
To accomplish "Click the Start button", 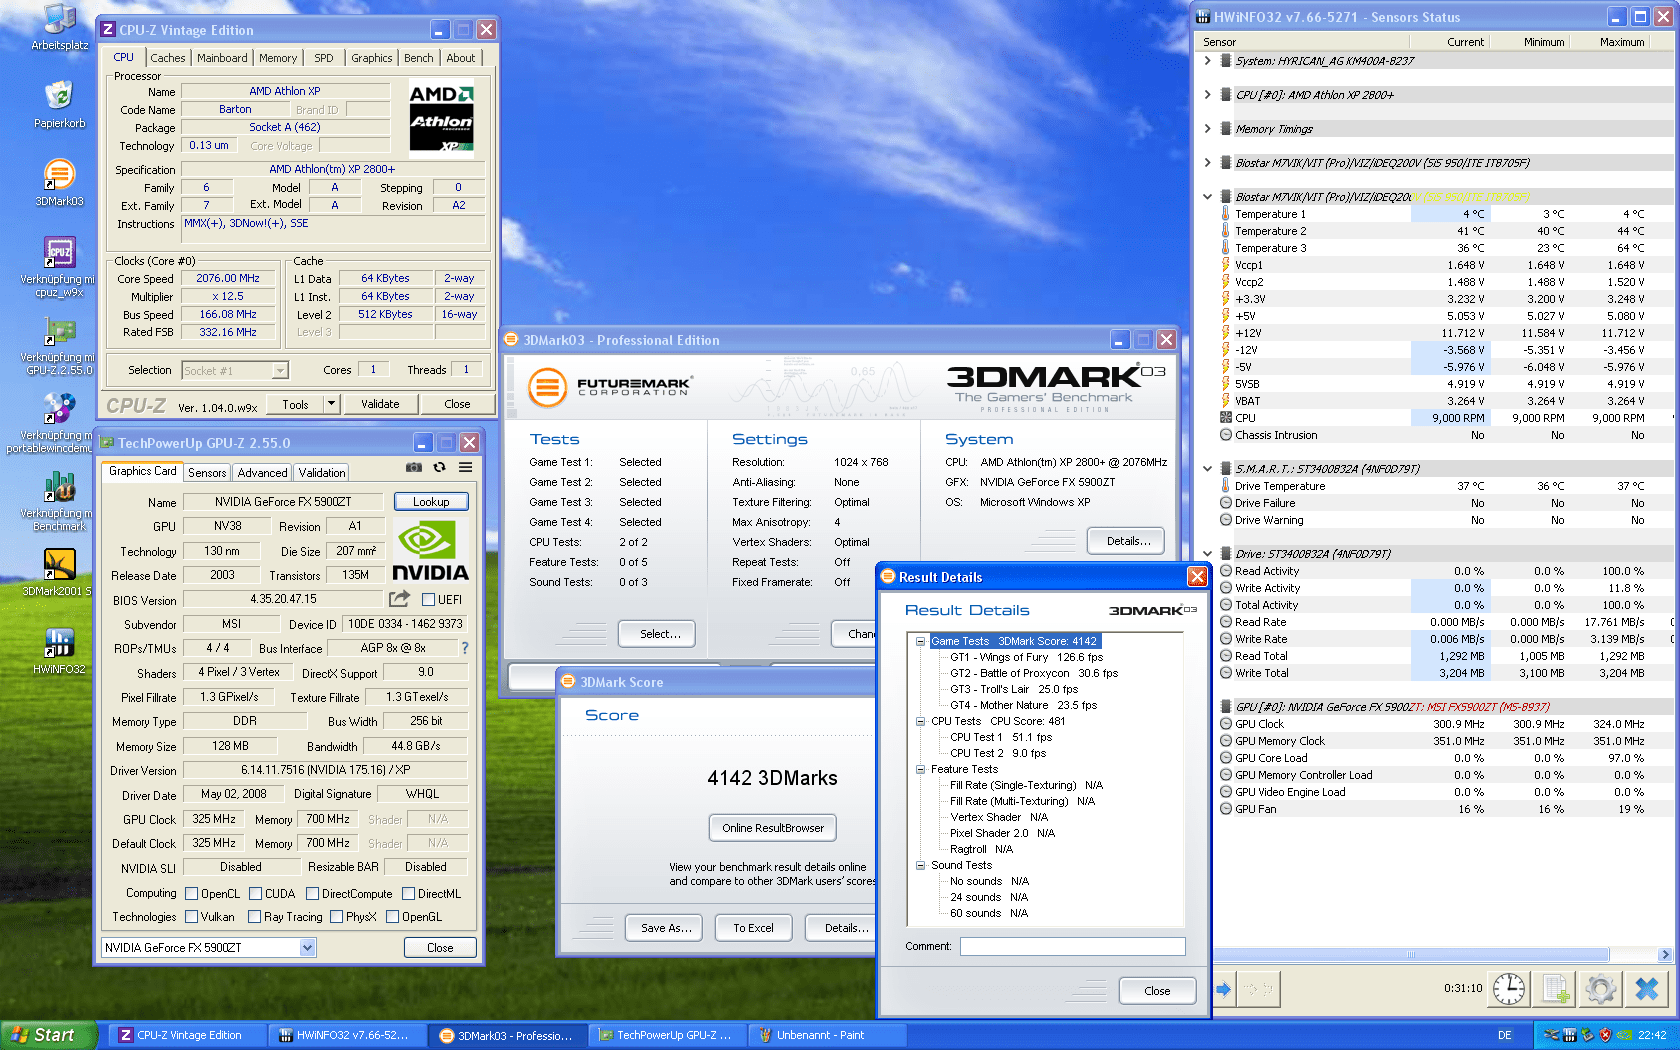I will [47, 1035].
